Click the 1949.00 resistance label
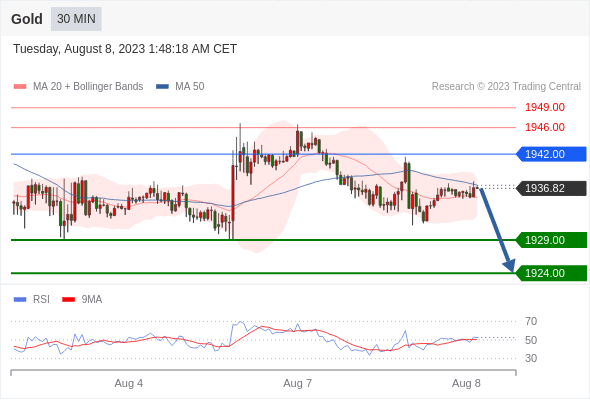The height and width of the screenshot is (400, 590). pos(545,108)
